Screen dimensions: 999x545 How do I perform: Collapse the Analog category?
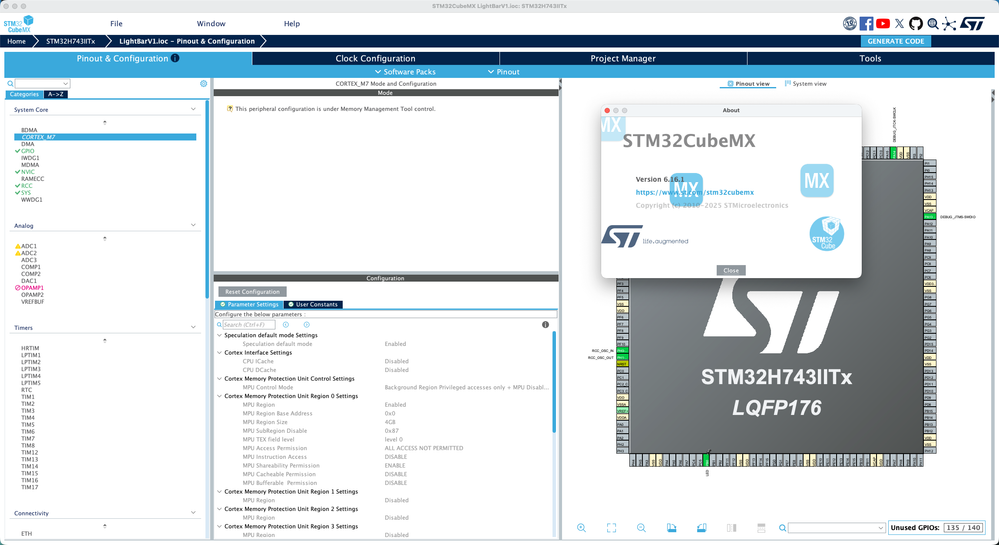193,225
